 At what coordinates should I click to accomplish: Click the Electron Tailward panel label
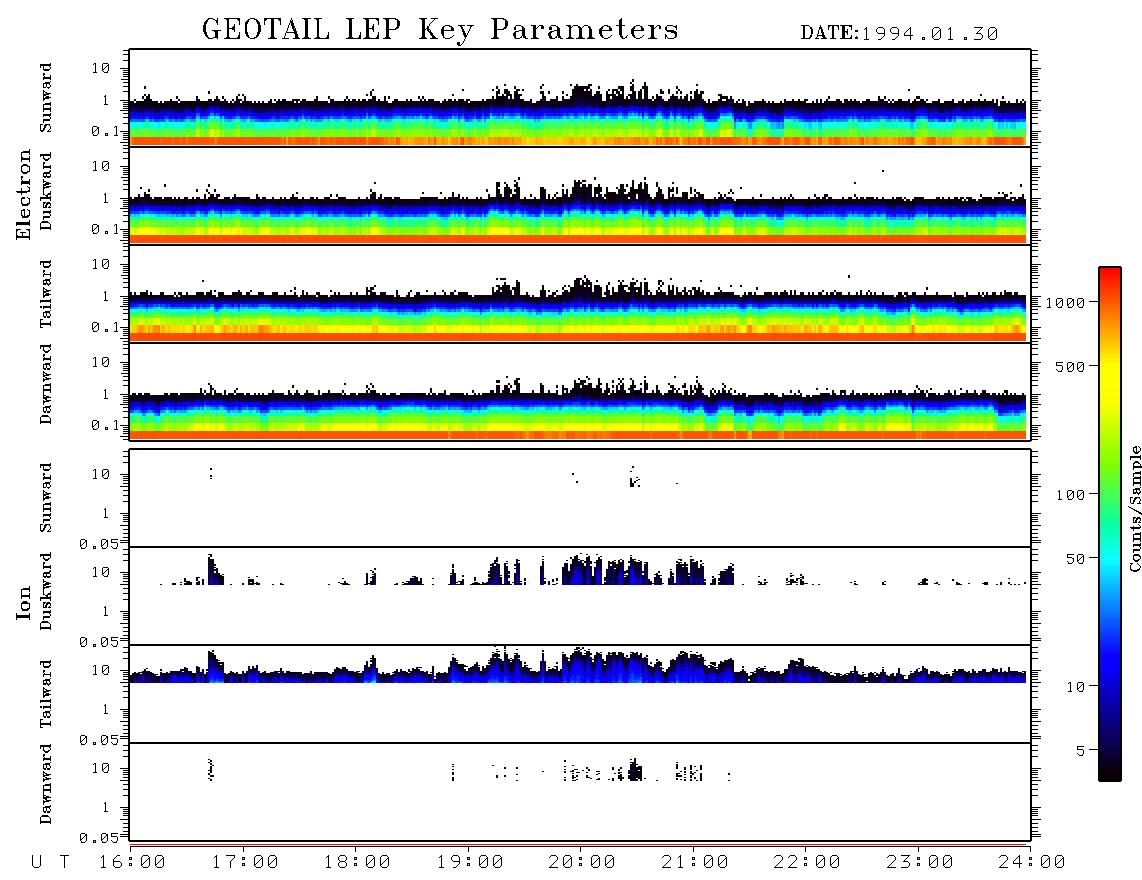point(46,294)
